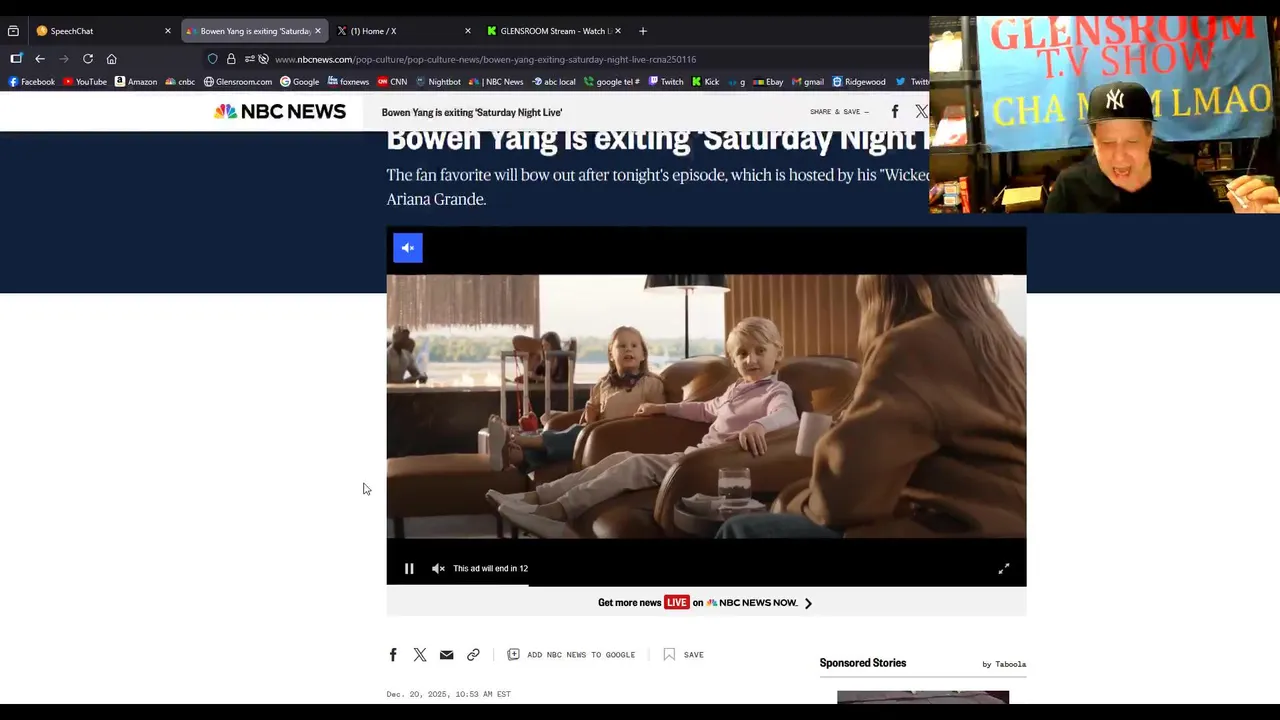This screenshot has width=1280, height=720.
Task: Open the tracking protection shield icon
Action: pos(212,59)
